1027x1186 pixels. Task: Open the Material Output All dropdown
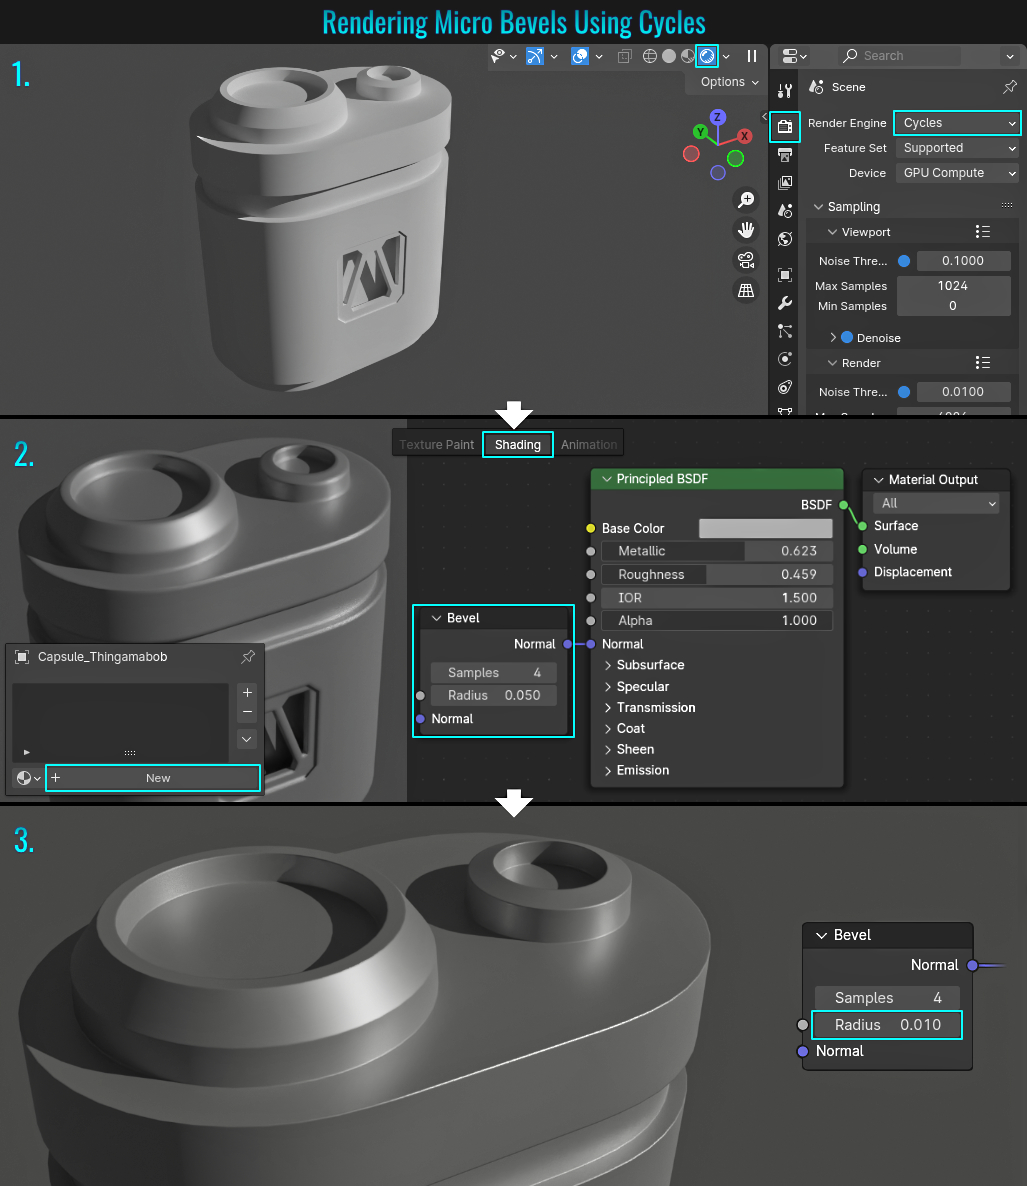[x=936, y=504]
